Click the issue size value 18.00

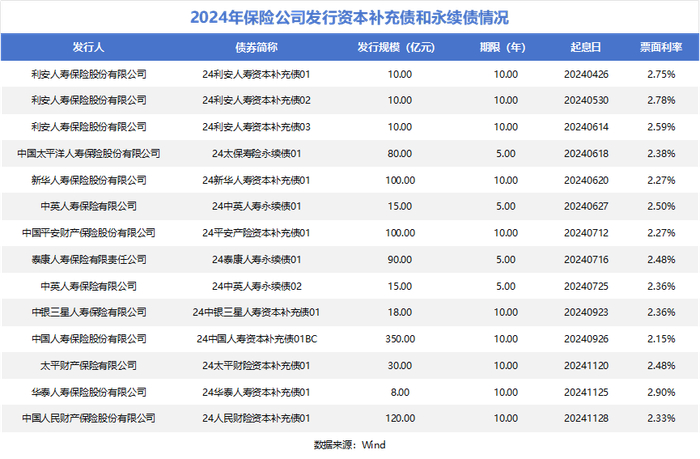(400, 312)
